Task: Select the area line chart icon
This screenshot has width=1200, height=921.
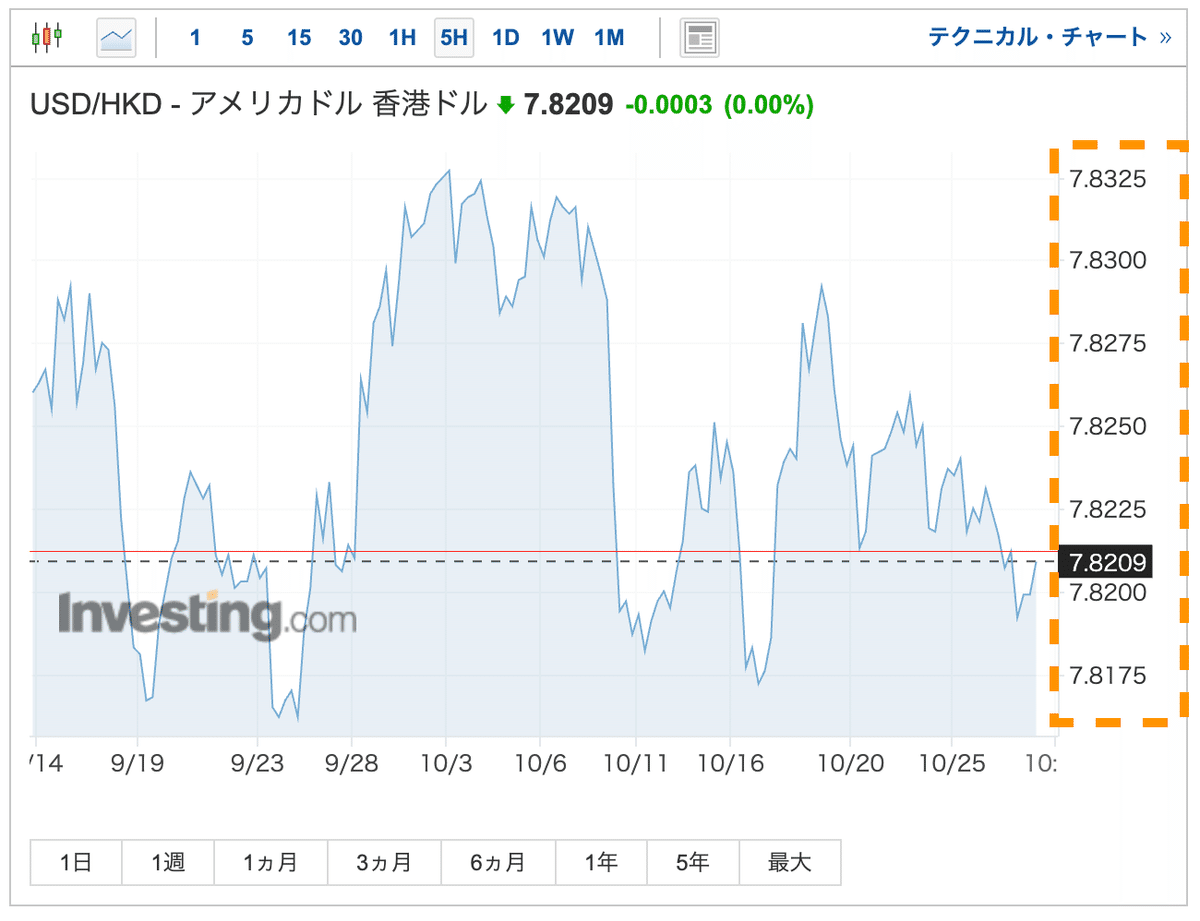Action: [x=116, y=38]
